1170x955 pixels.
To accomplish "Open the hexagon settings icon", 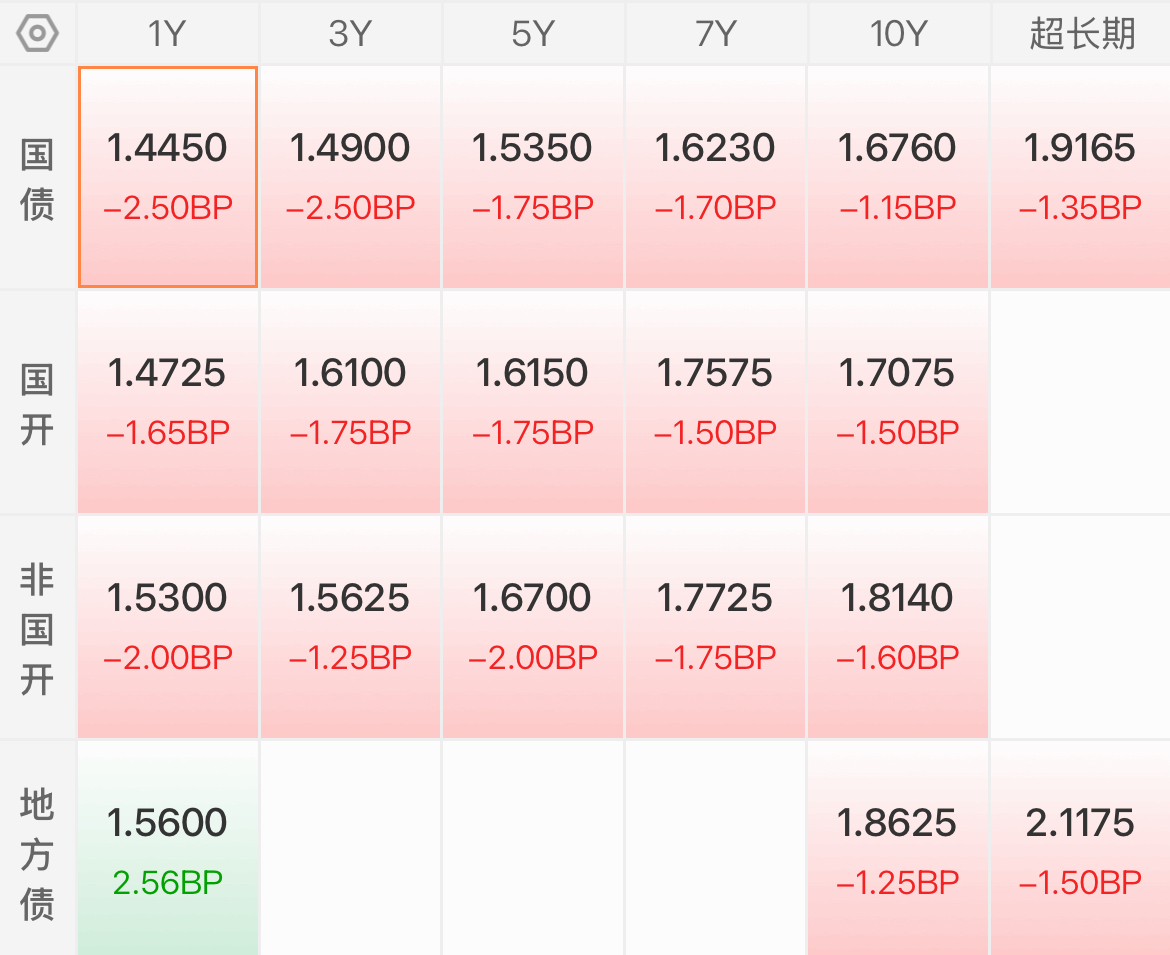I will click(37, 34).
